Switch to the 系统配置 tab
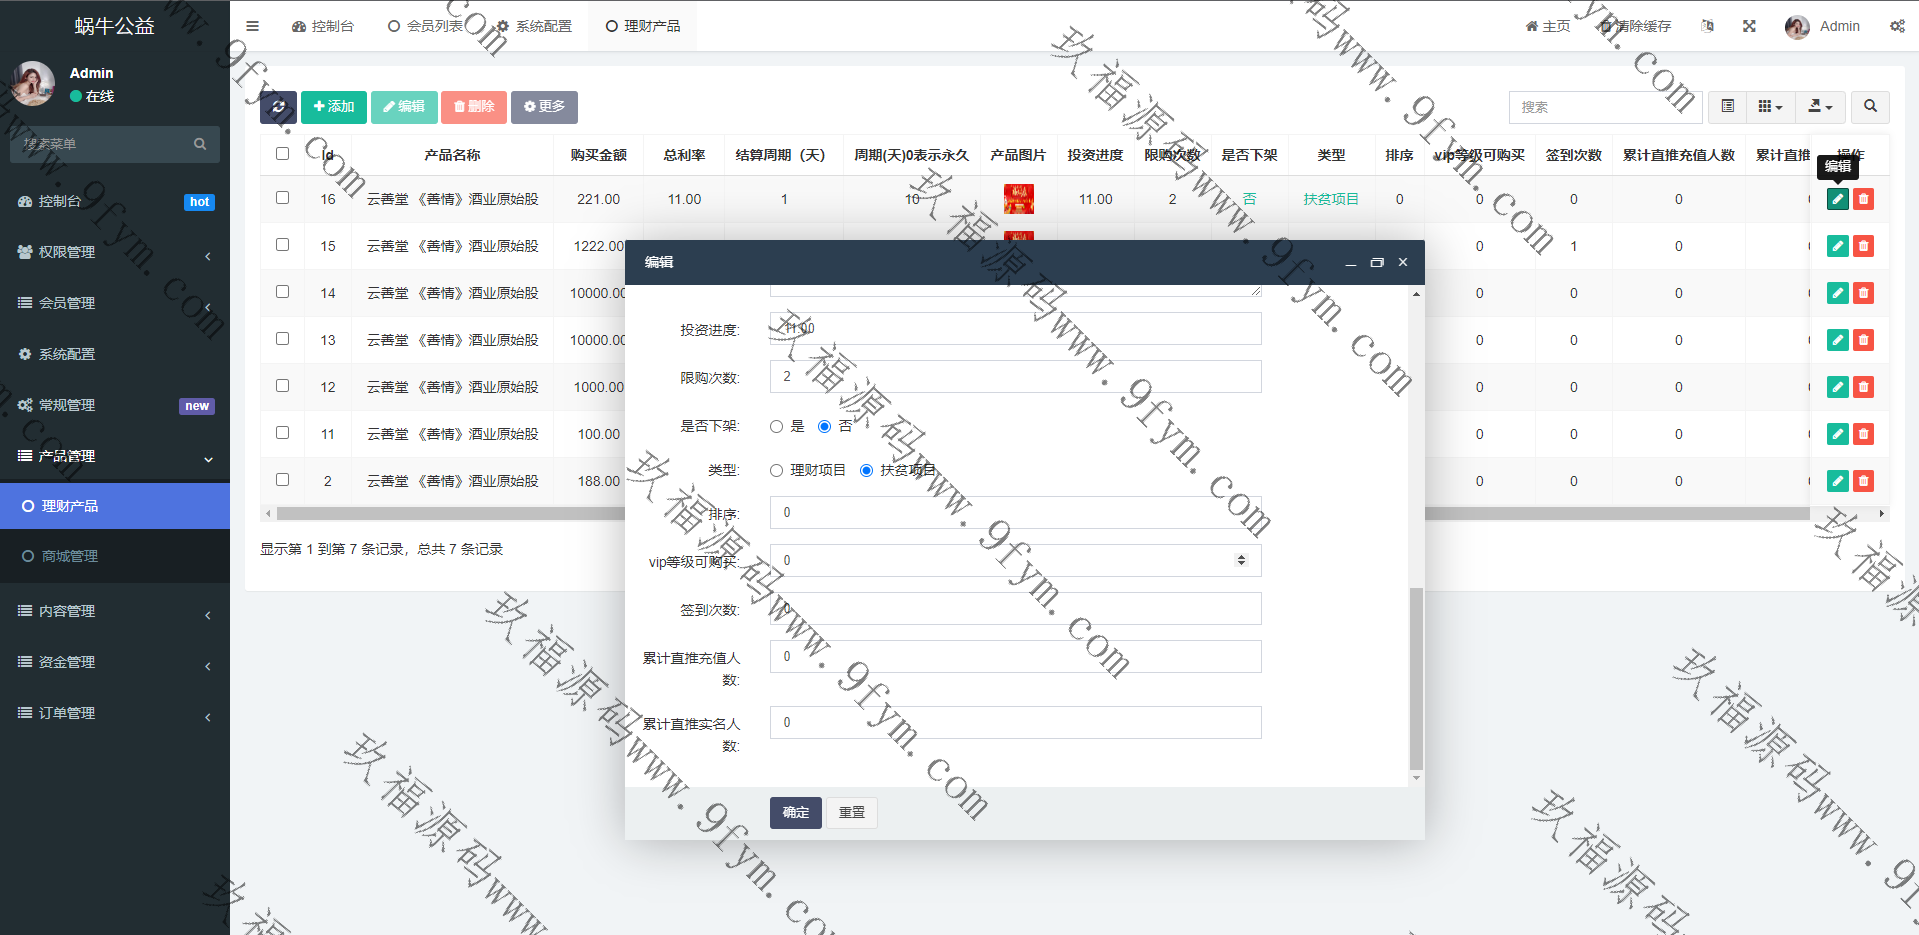 [535, 26]
